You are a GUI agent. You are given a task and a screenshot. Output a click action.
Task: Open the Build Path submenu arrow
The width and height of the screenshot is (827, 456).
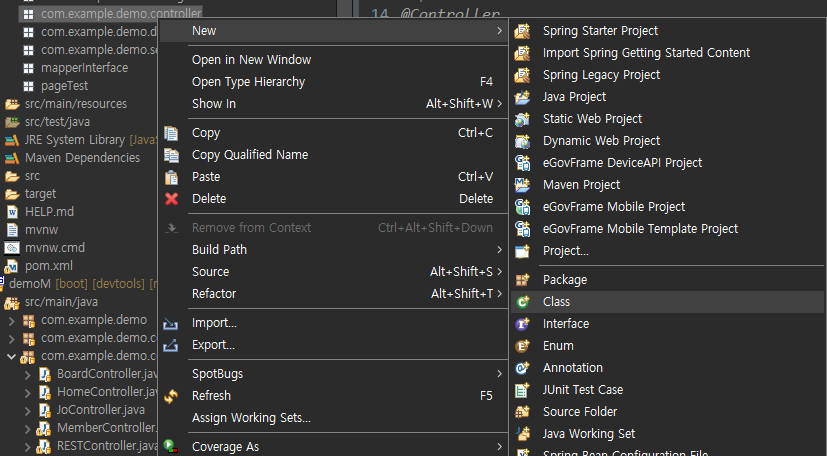499,250
